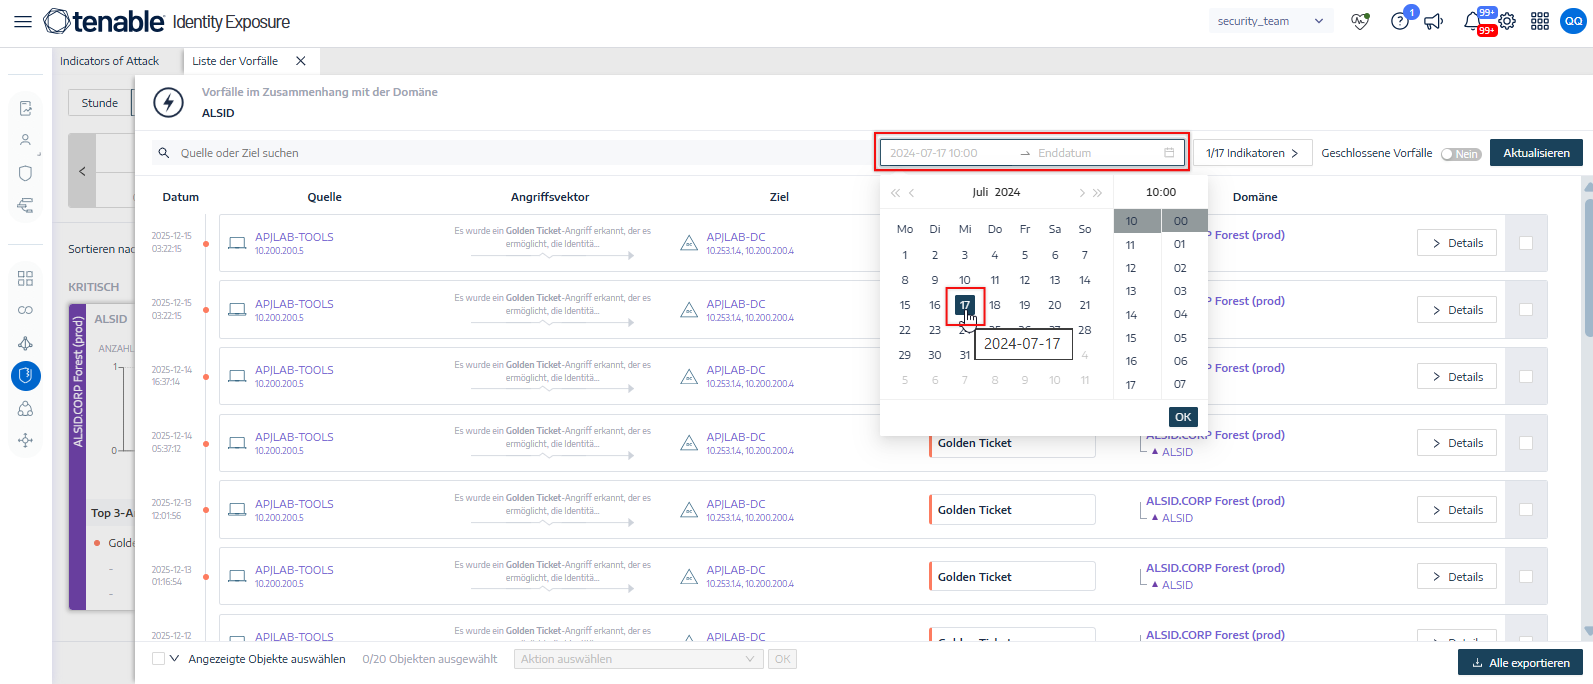1593x684 pixels.
Task: Click the Aktualisieren button
Action: coord(1536,153)
